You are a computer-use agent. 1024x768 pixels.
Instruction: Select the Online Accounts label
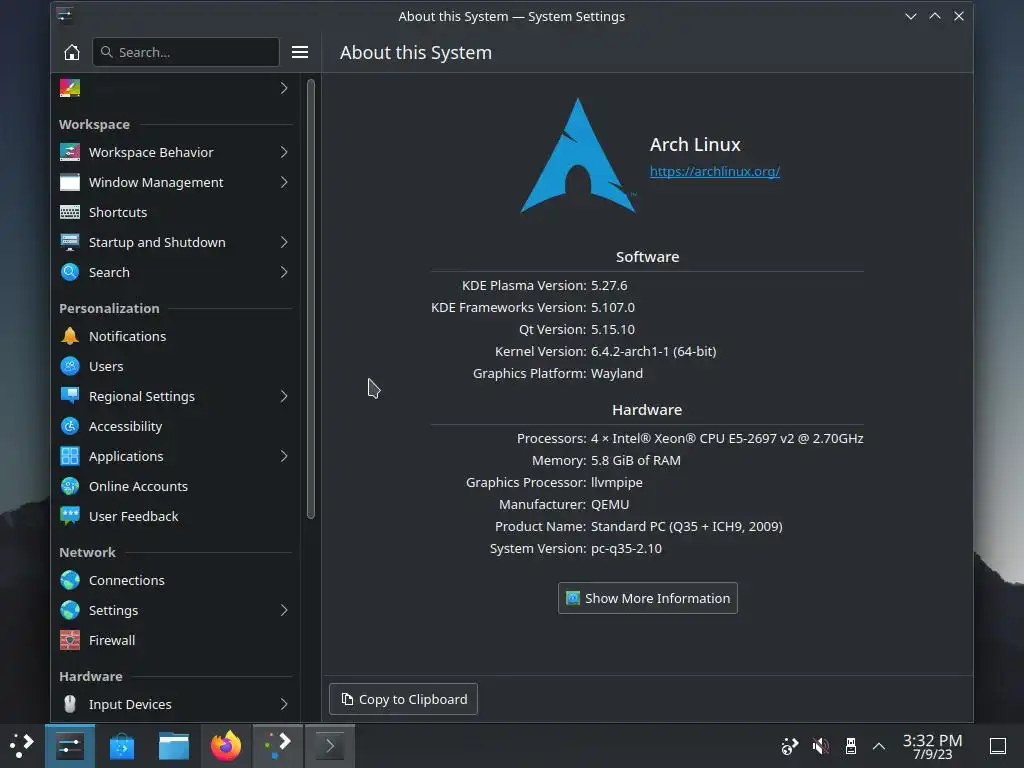pyautogui.click(x=138, y=487)
